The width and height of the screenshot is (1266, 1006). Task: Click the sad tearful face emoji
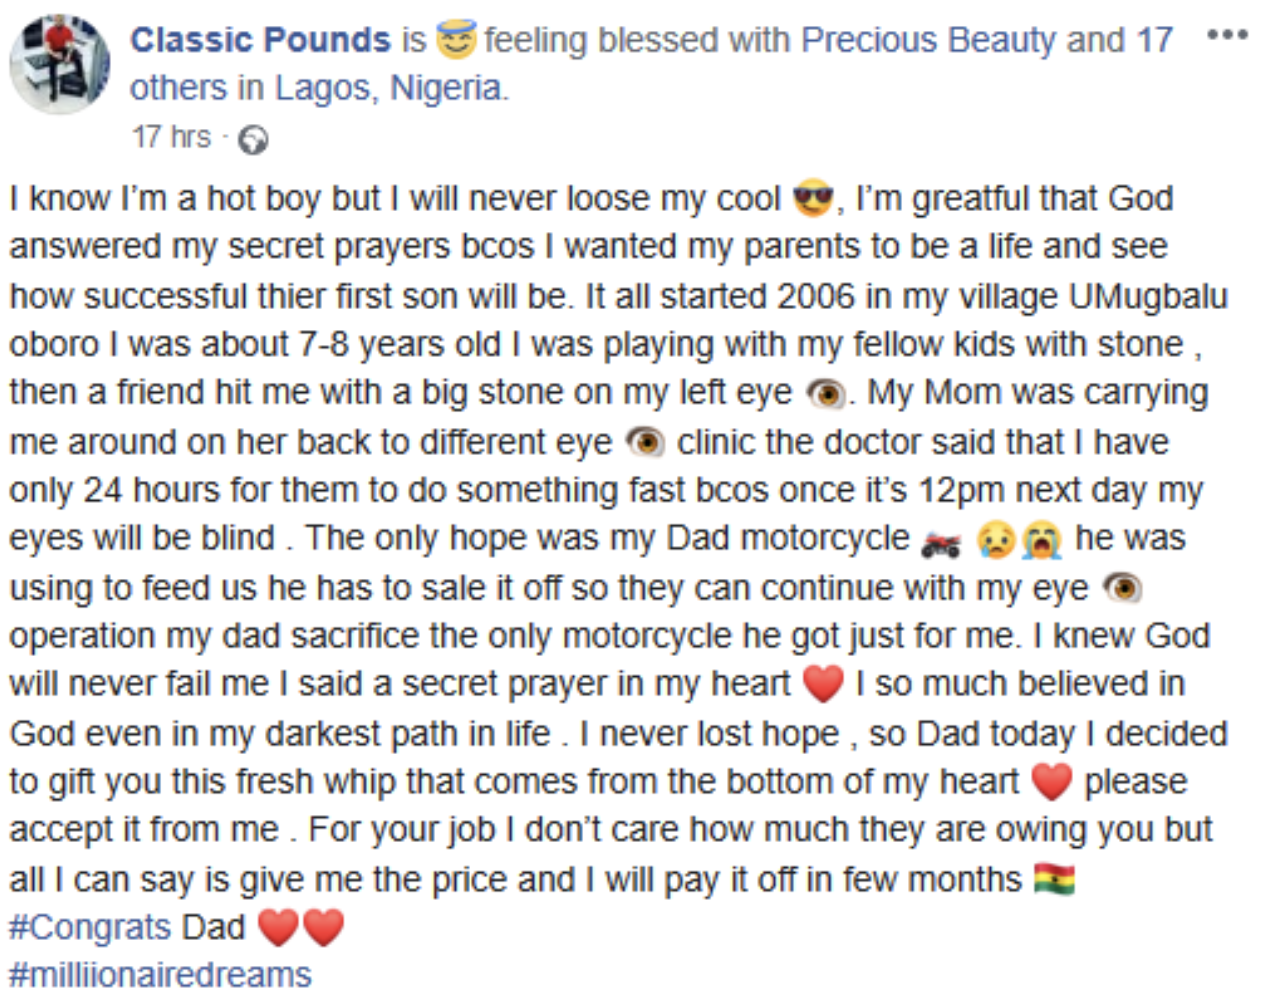(996, 540)
